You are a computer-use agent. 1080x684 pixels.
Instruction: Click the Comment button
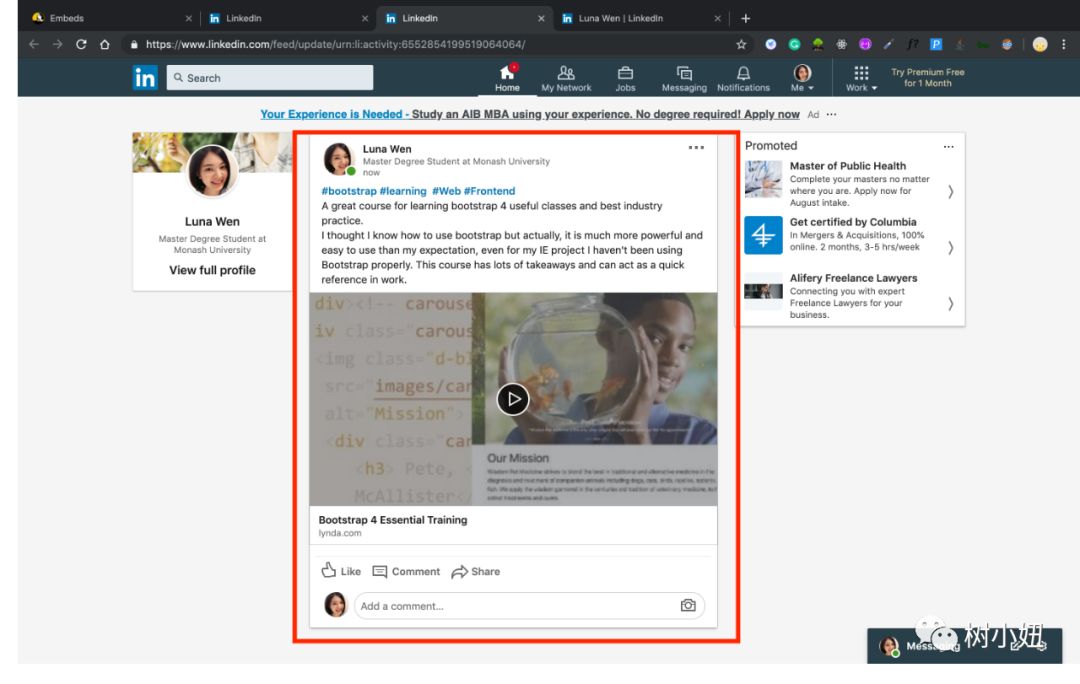pos(406,571)
